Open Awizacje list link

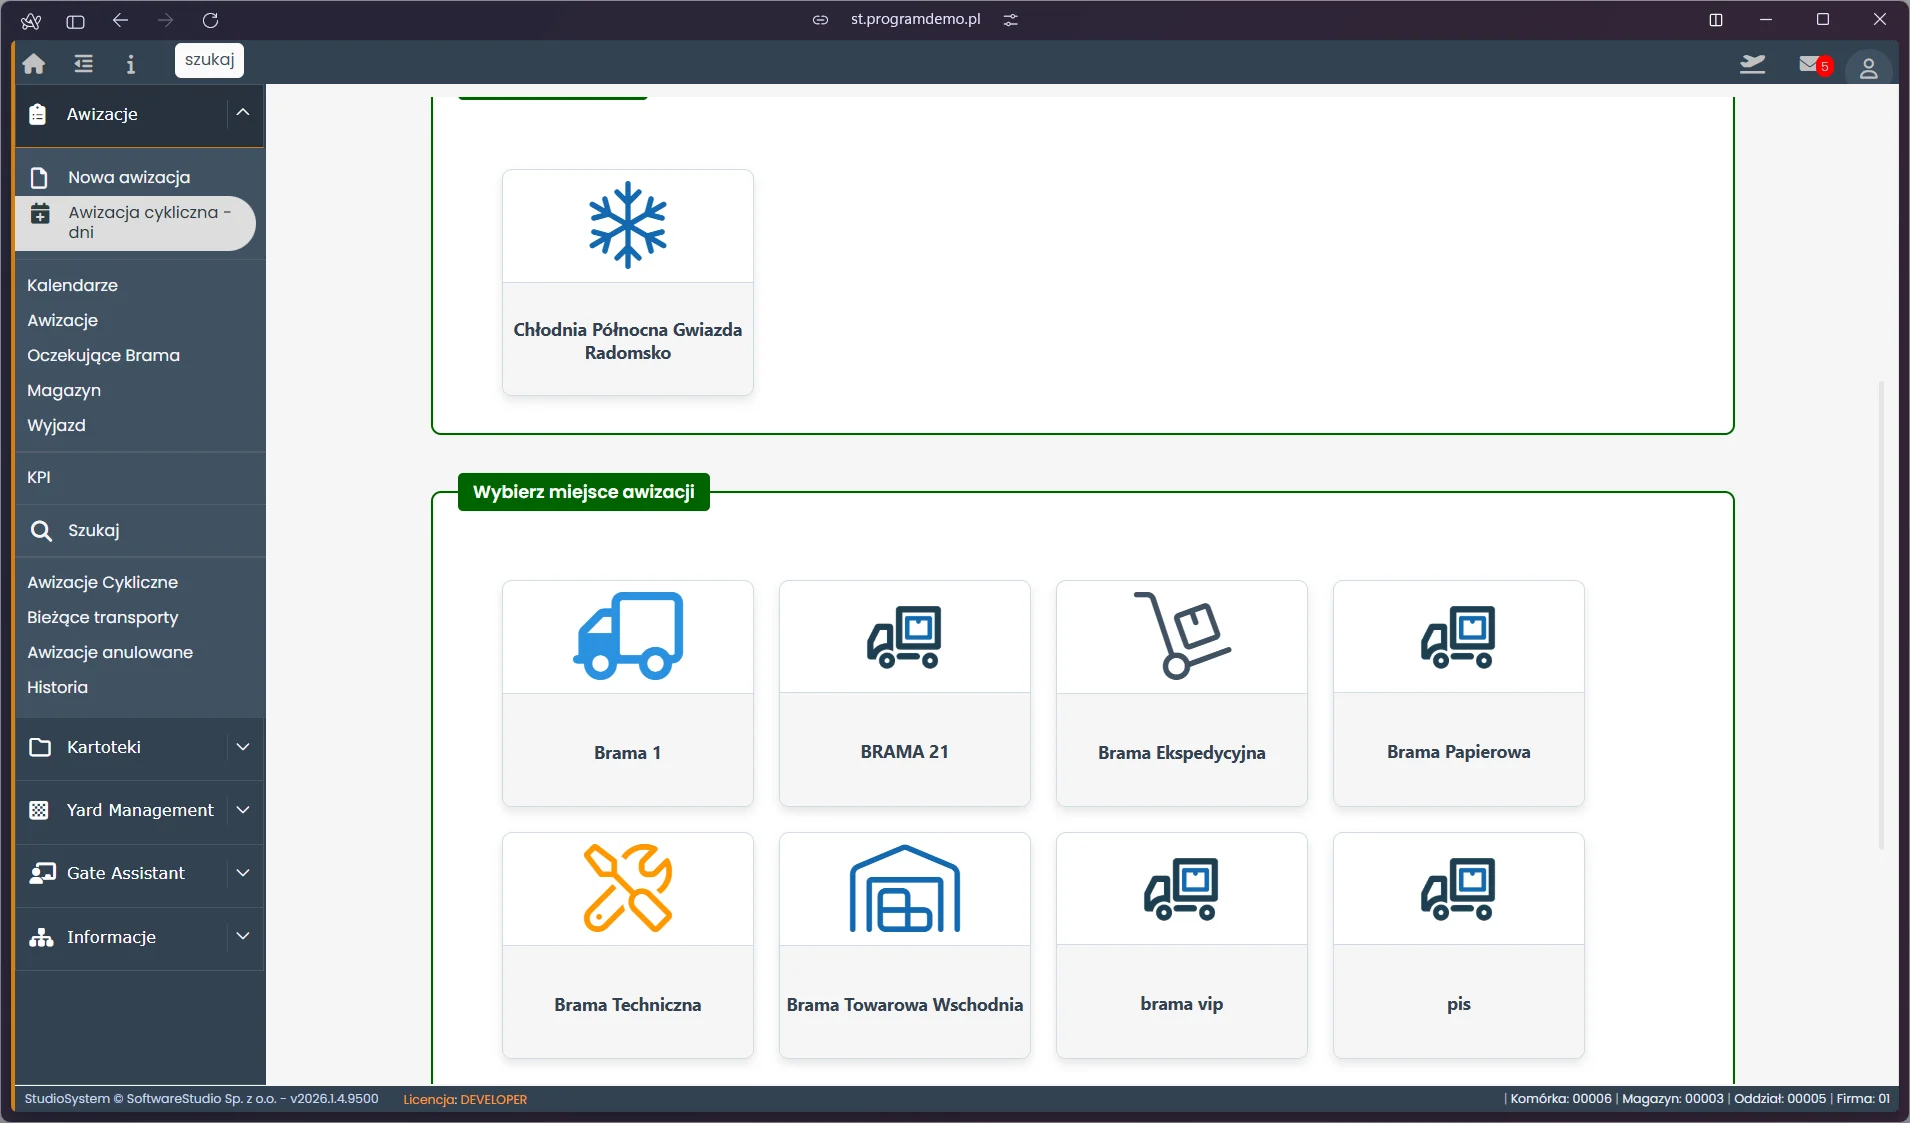click(x=62, y=320)
